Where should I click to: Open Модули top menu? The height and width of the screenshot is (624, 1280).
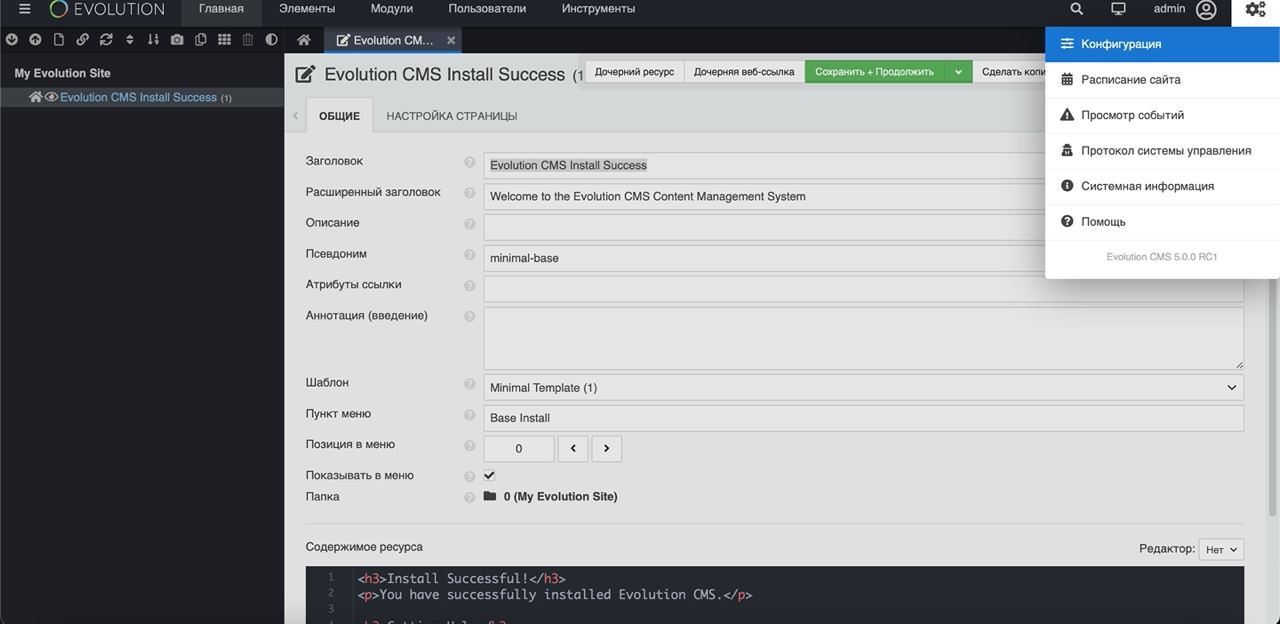[x=391, y=9]
